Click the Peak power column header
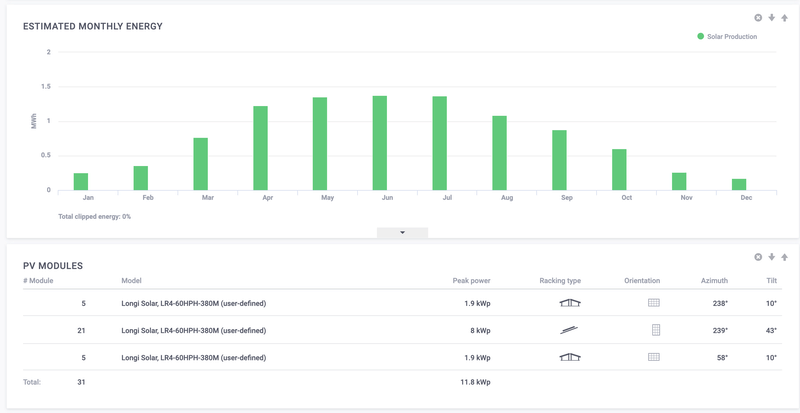This screenshot has height=413, width=800. click(472, 281)
